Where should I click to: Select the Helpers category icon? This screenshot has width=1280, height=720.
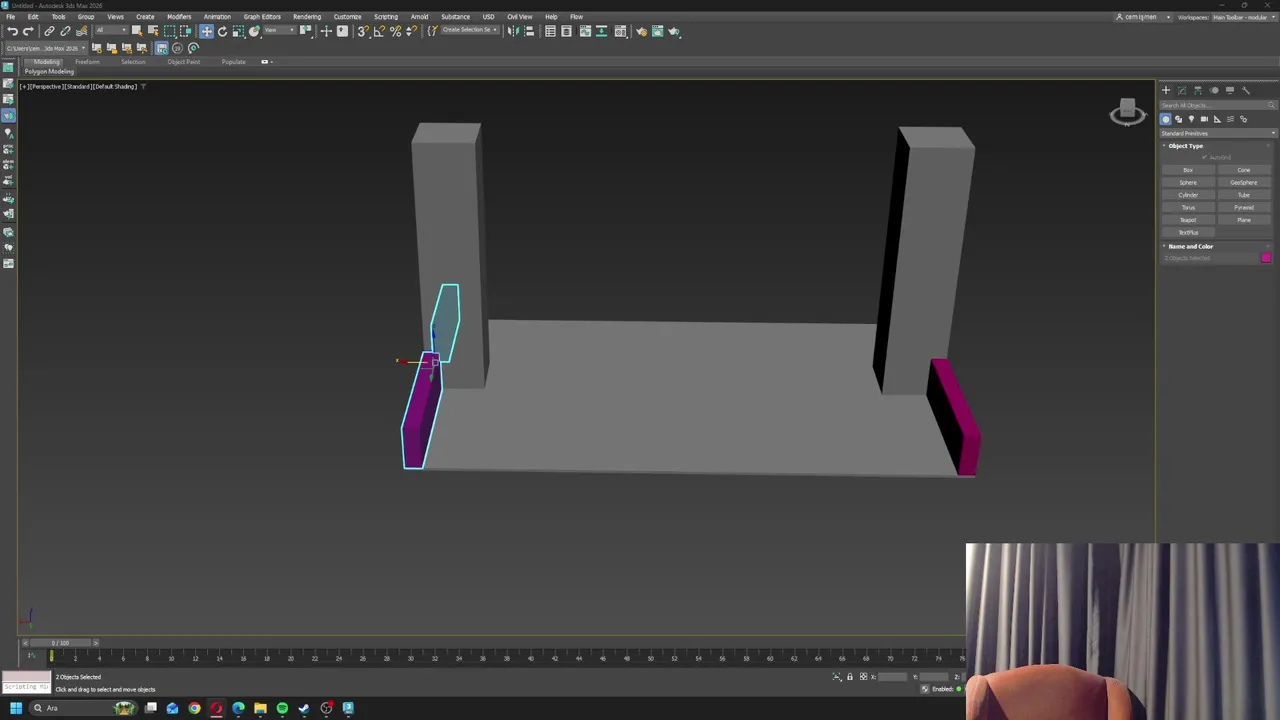(x=1217, y=119)
